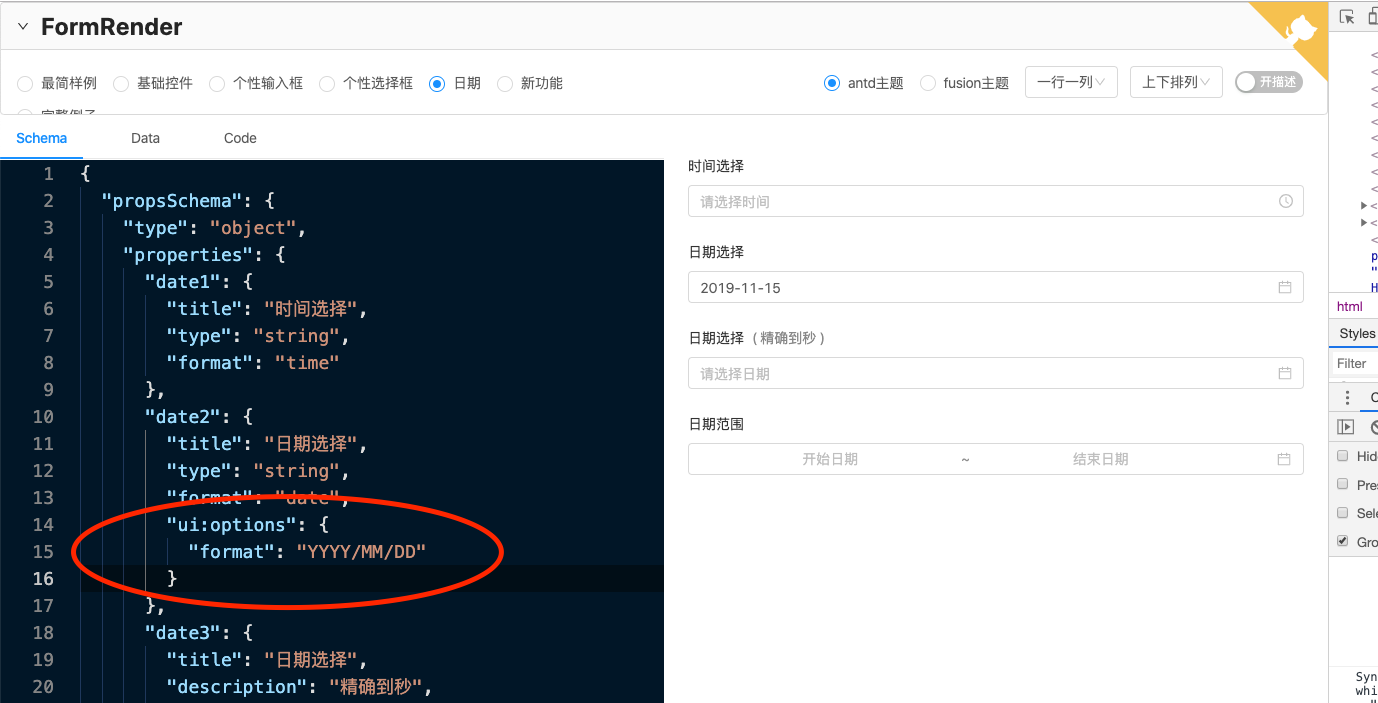Switch to the Schema tab
Viewport: 1378px width, 703px height.
(x=42, y=138)
